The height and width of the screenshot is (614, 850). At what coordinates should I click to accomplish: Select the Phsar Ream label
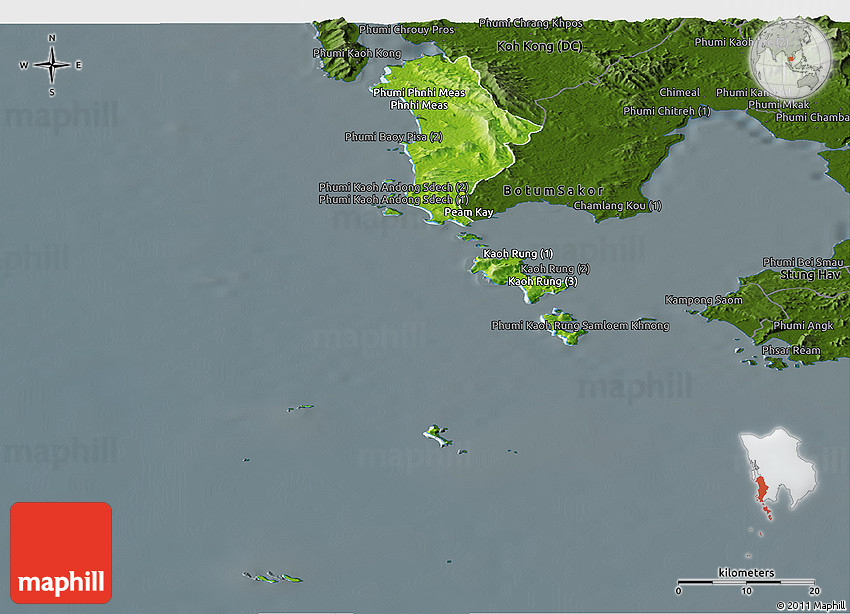[x=790, y=351]
